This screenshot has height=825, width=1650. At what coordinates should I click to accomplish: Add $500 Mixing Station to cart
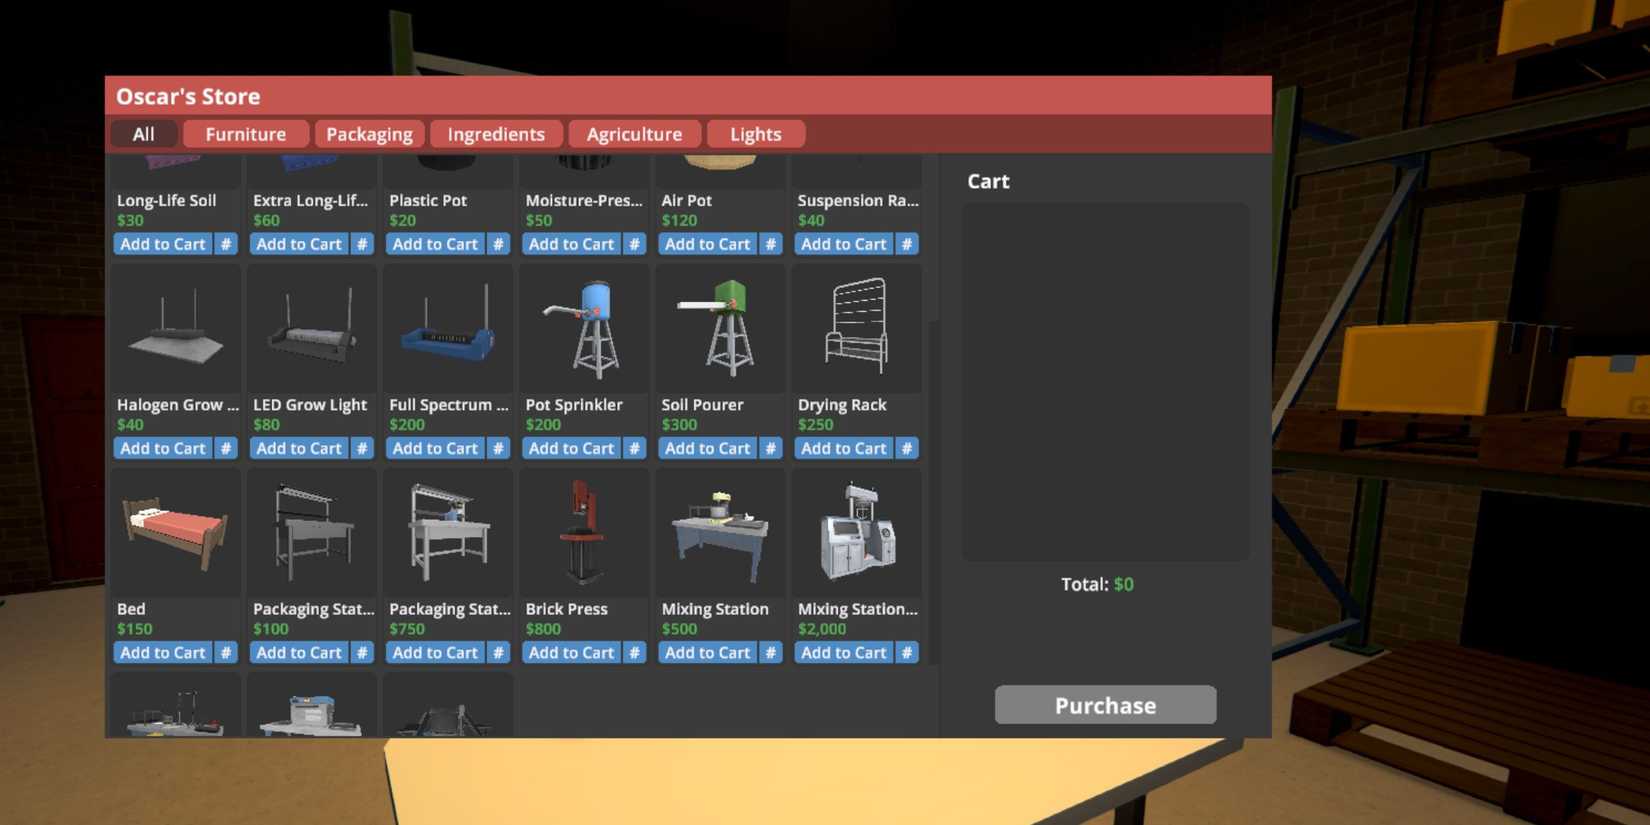707,652
